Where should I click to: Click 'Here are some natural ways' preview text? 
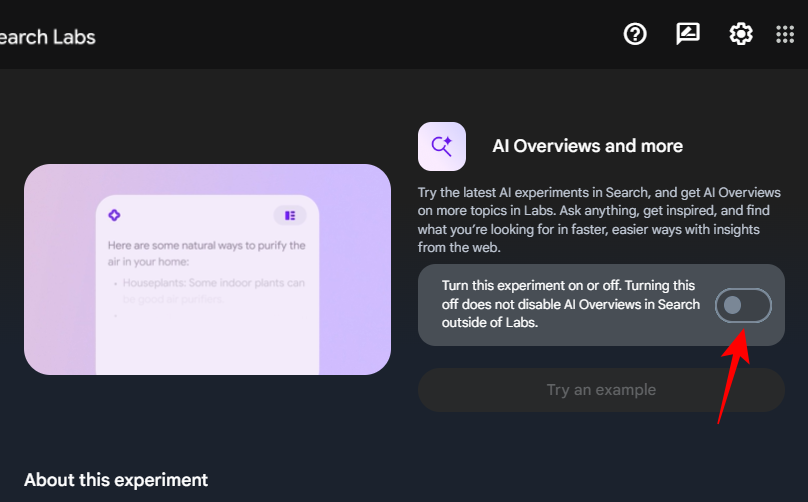click(207, 253)
